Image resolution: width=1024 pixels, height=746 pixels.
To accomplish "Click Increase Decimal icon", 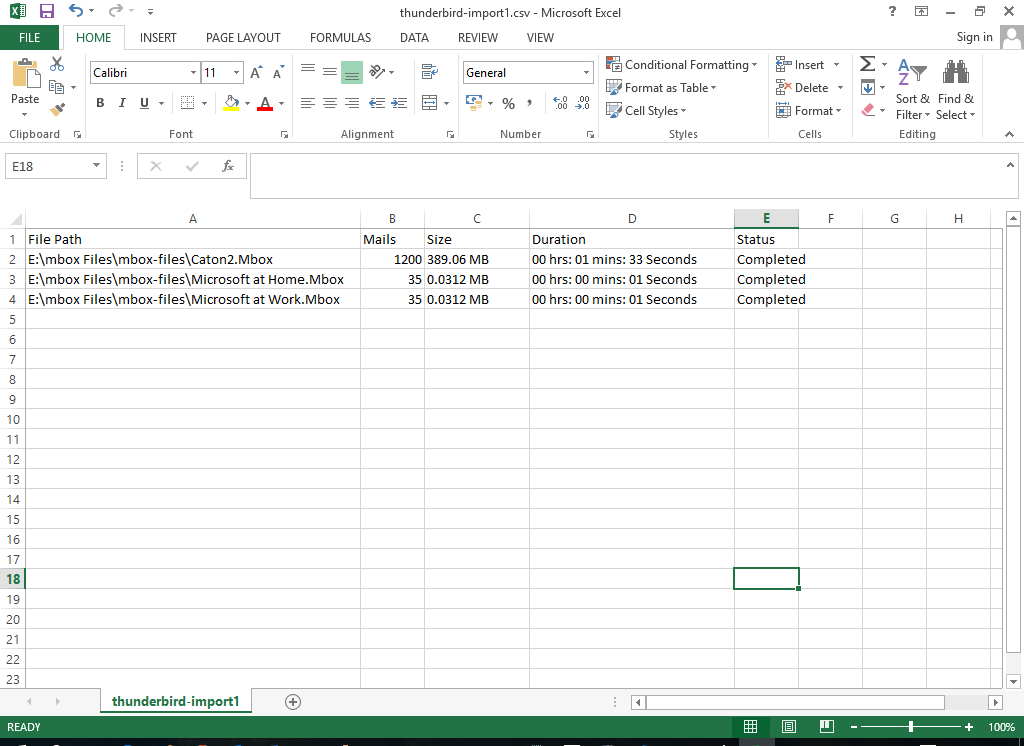I will click(x=560, y=103).
